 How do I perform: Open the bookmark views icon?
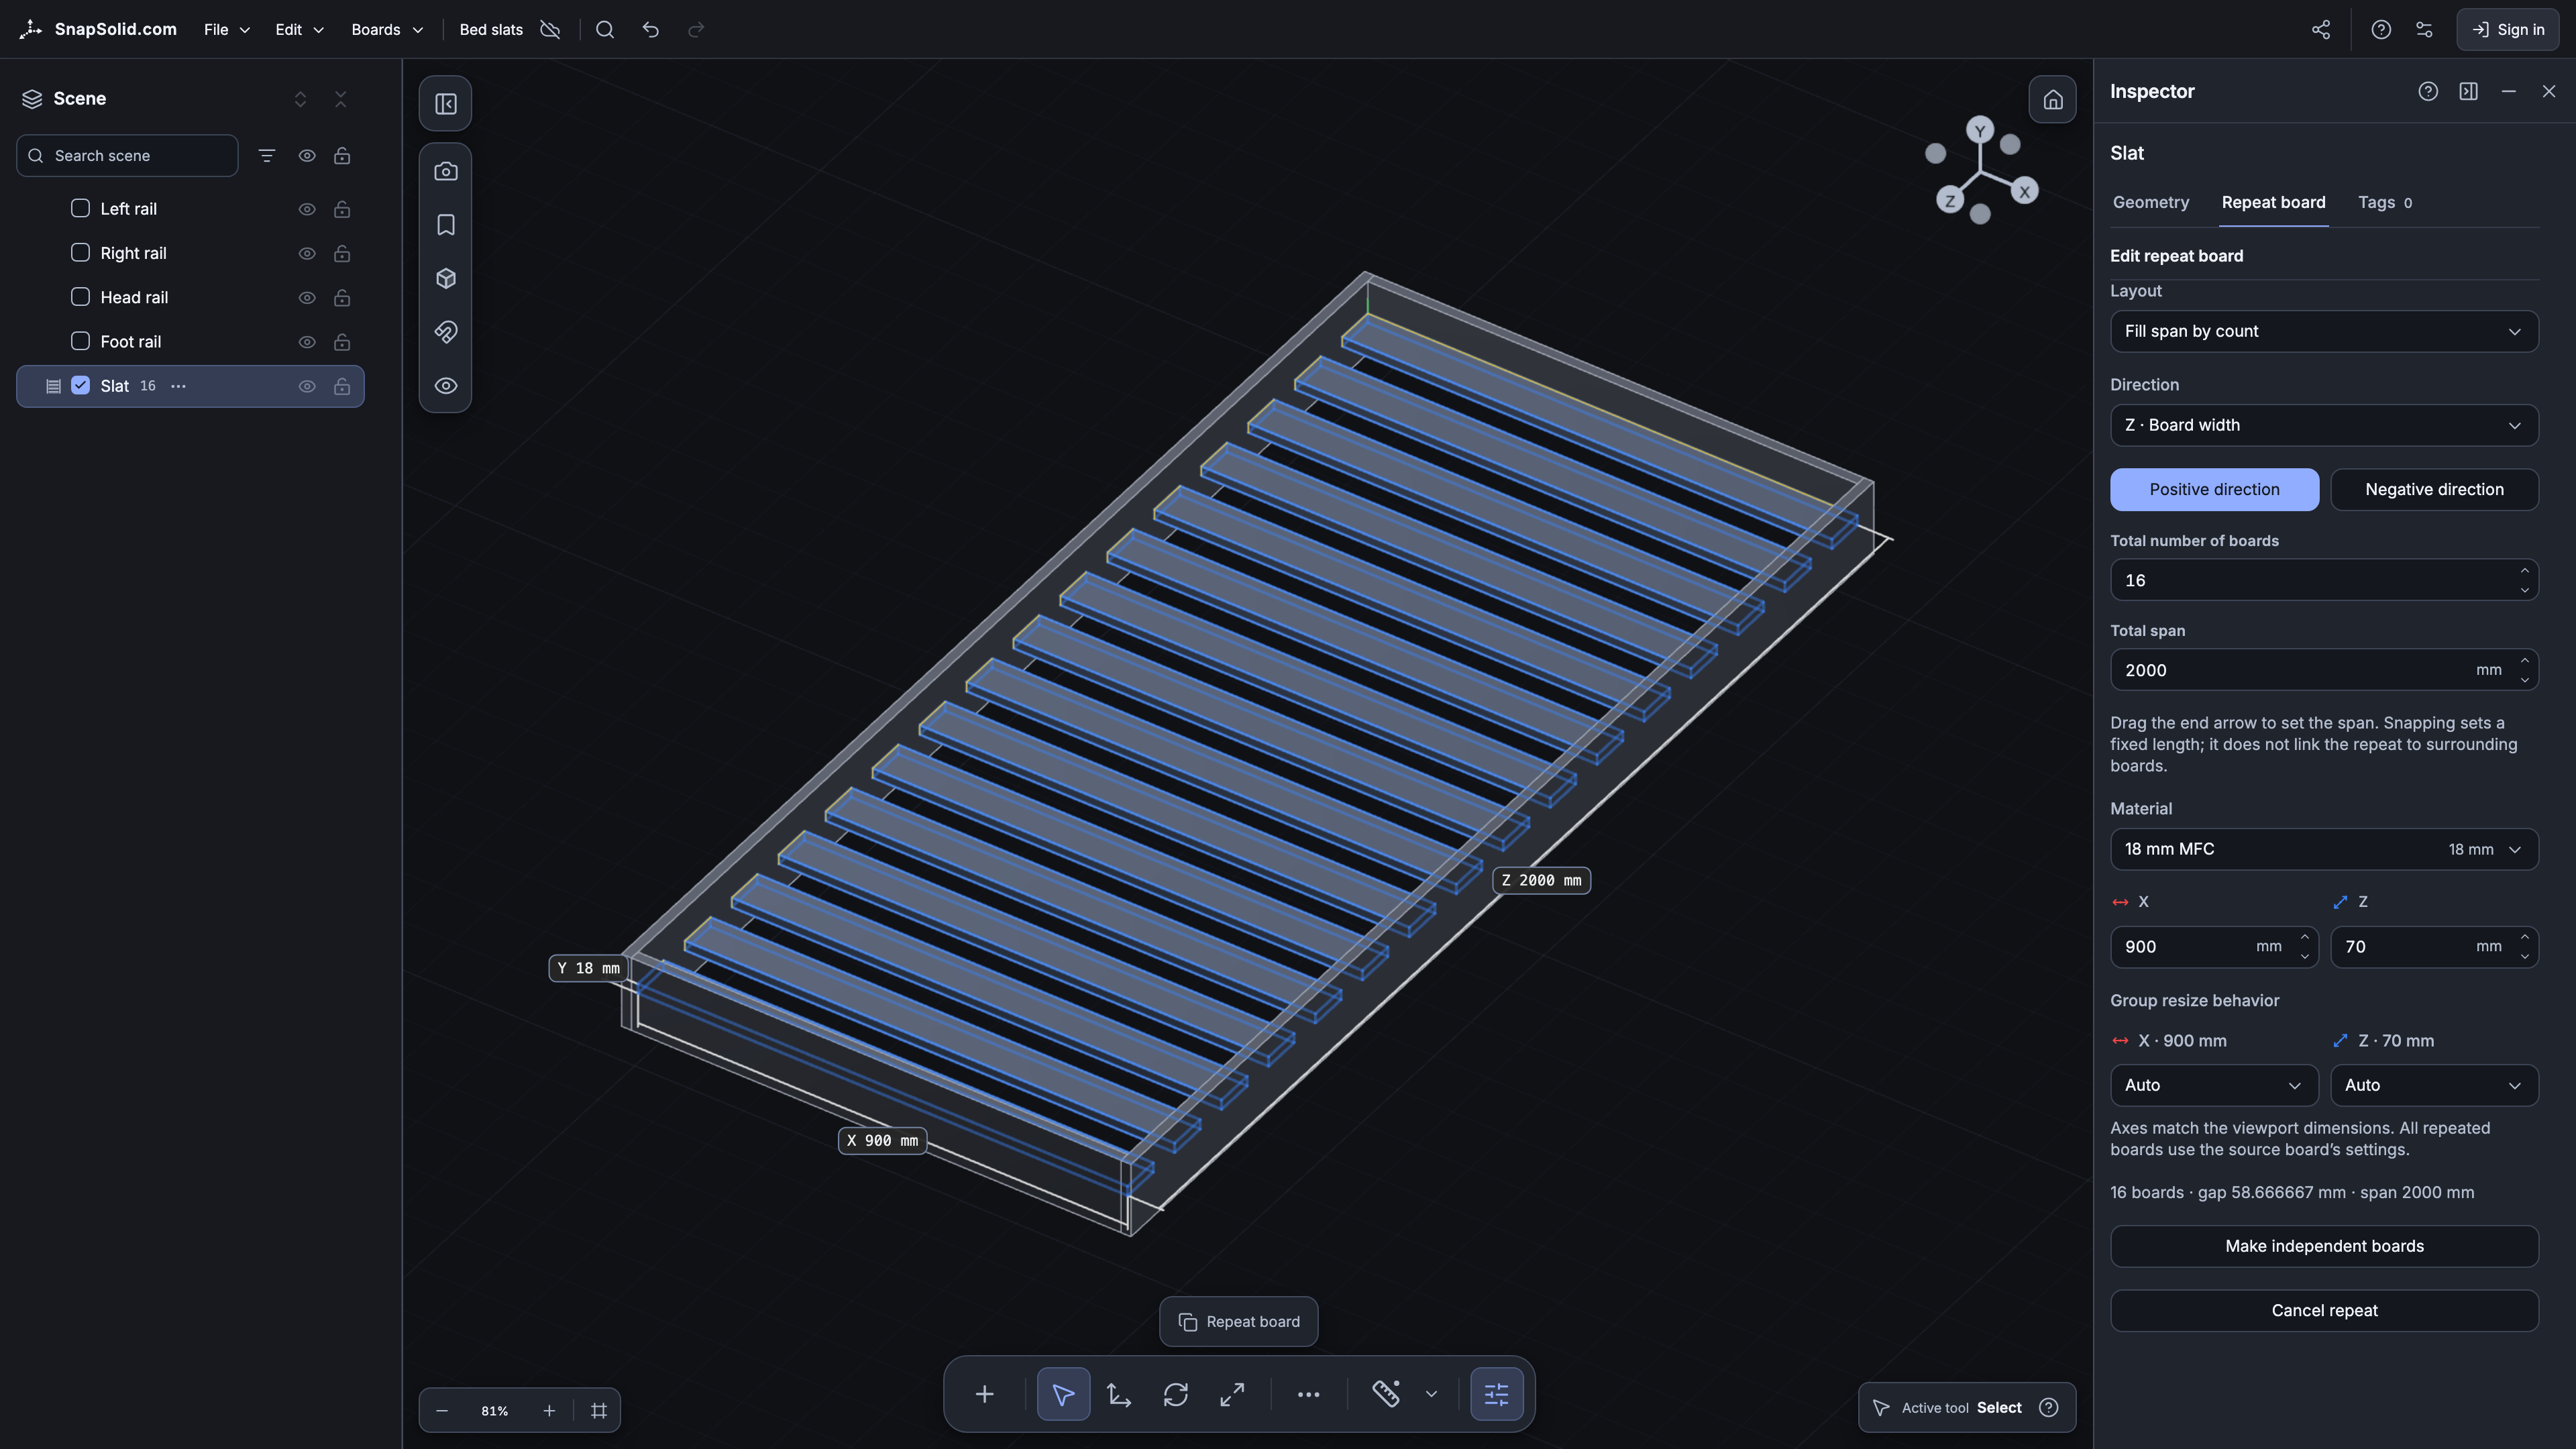click(446, 225)
